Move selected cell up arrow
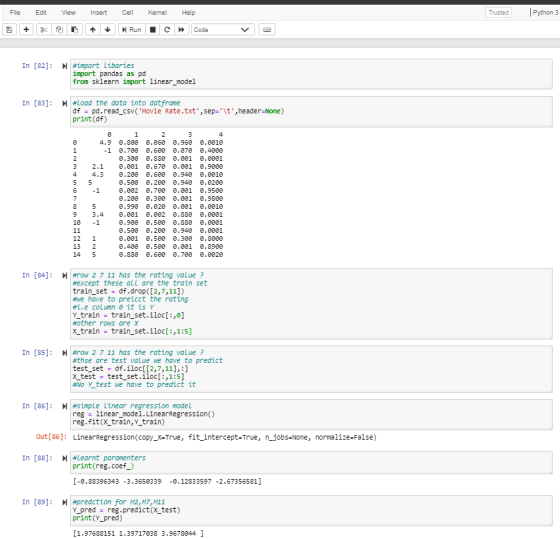The width and height of the screenshot is (560, 539). 92,30
